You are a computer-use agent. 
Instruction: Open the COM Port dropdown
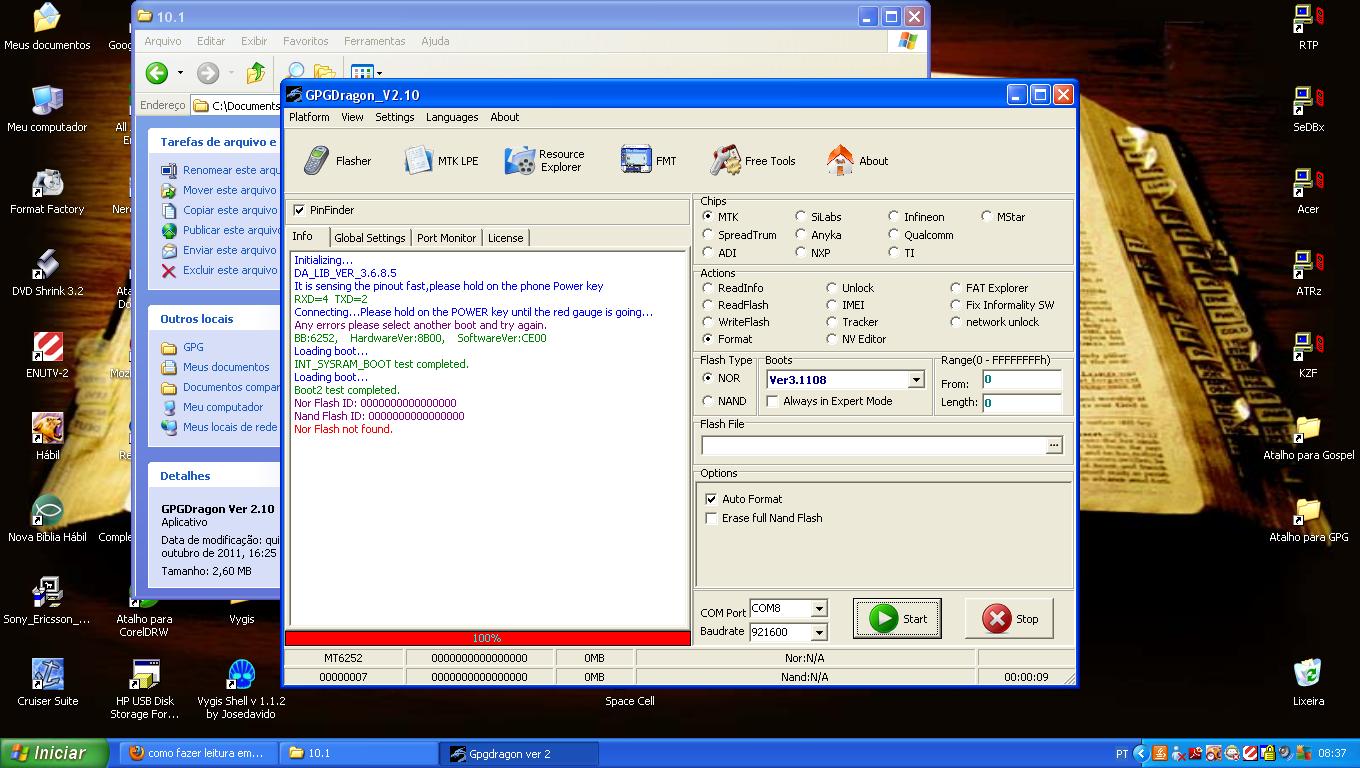818,609
